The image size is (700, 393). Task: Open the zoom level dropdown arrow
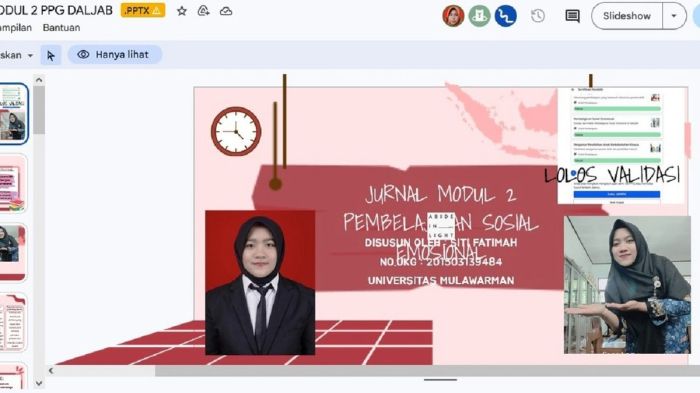(30, 55)
